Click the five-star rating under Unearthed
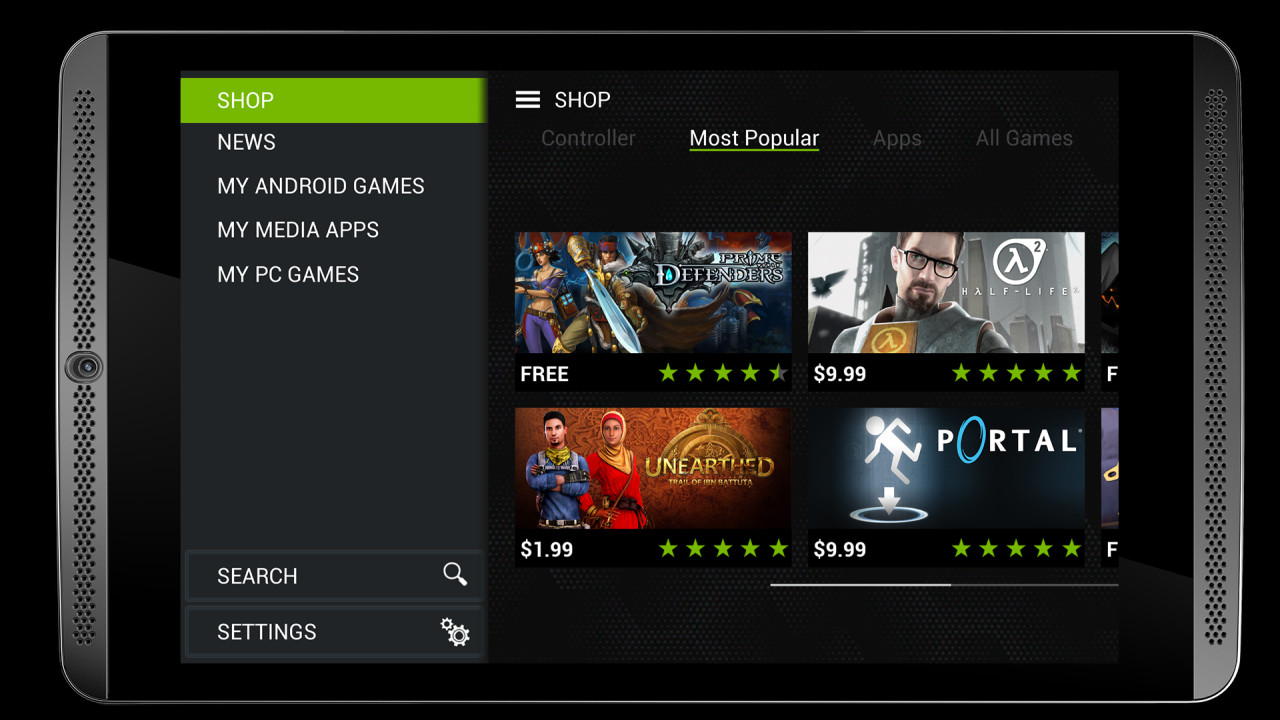Image resolution: width=1280 pixels, height=720 pixels. pyautogui.click(x=723, y=549)
